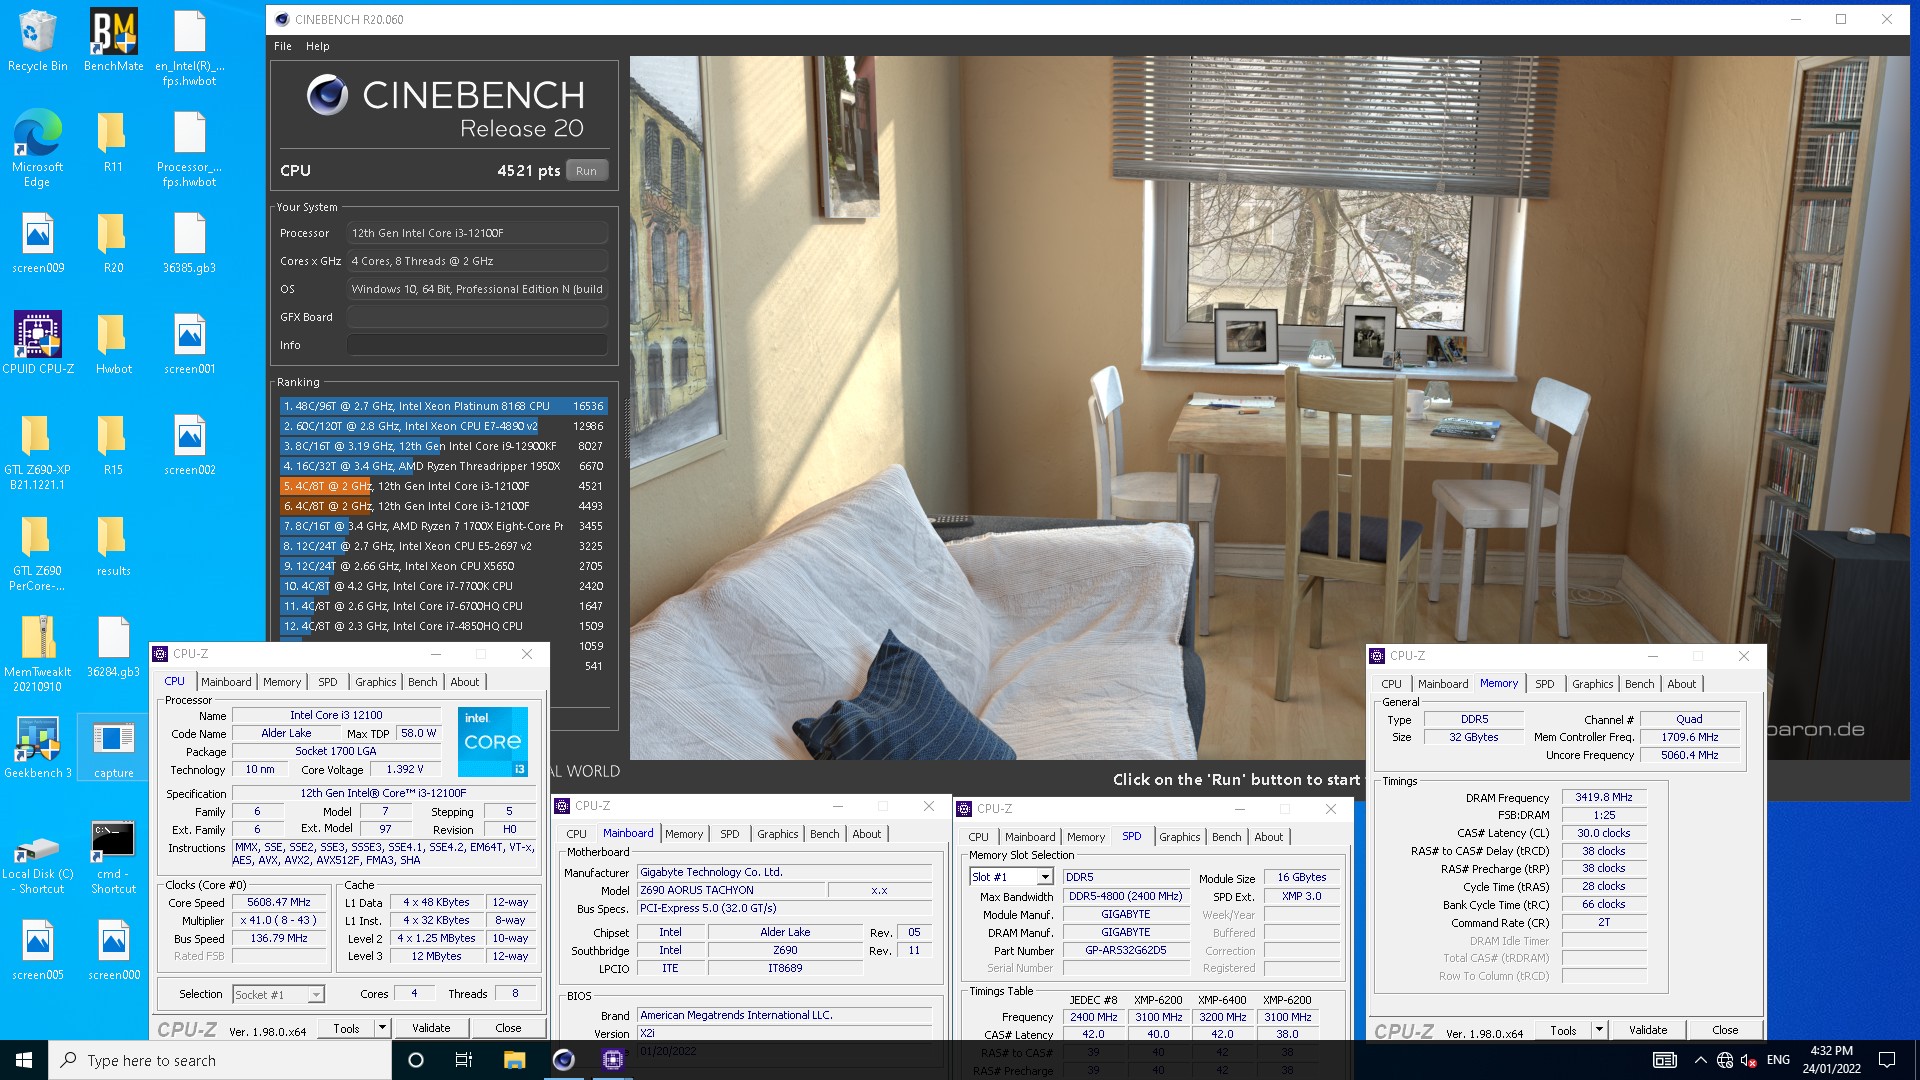Click DRAM Frequency value 3419.8 MHz
Screen dimensions: 1920x1080
1603,798
